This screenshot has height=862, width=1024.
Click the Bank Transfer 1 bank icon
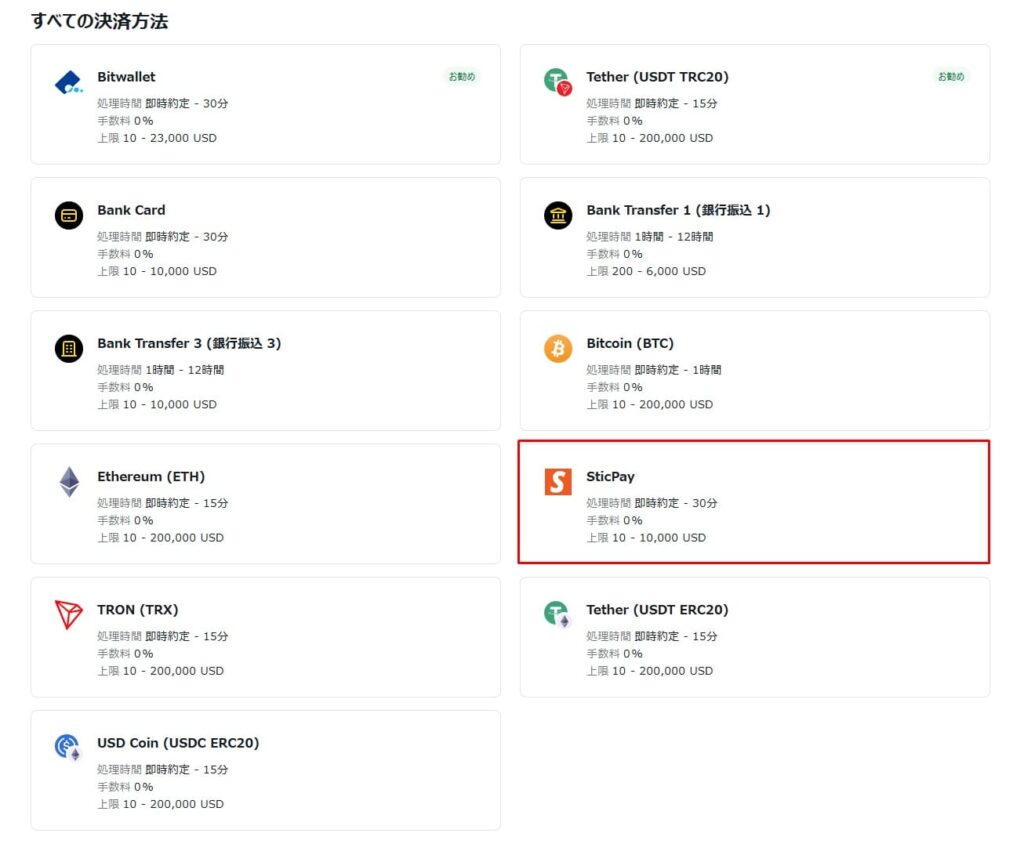coord(557,215)
